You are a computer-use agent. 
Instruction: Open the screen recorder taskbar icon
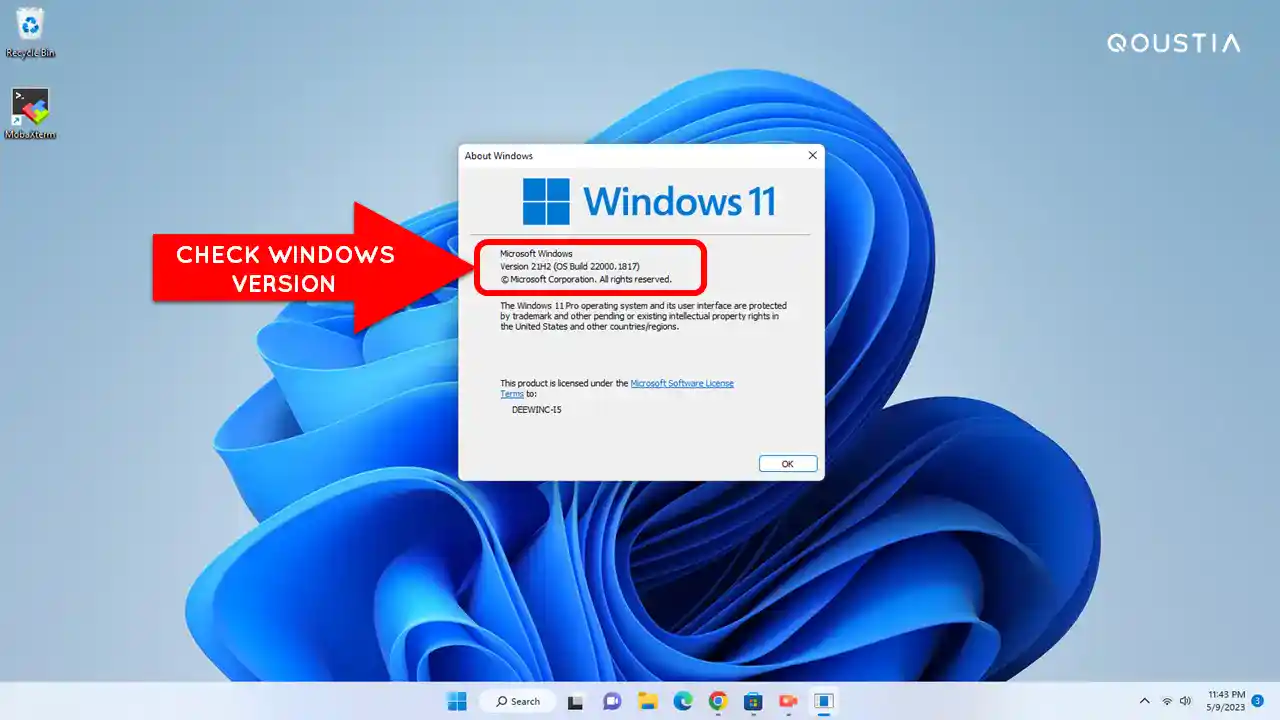tap(788, 701)
